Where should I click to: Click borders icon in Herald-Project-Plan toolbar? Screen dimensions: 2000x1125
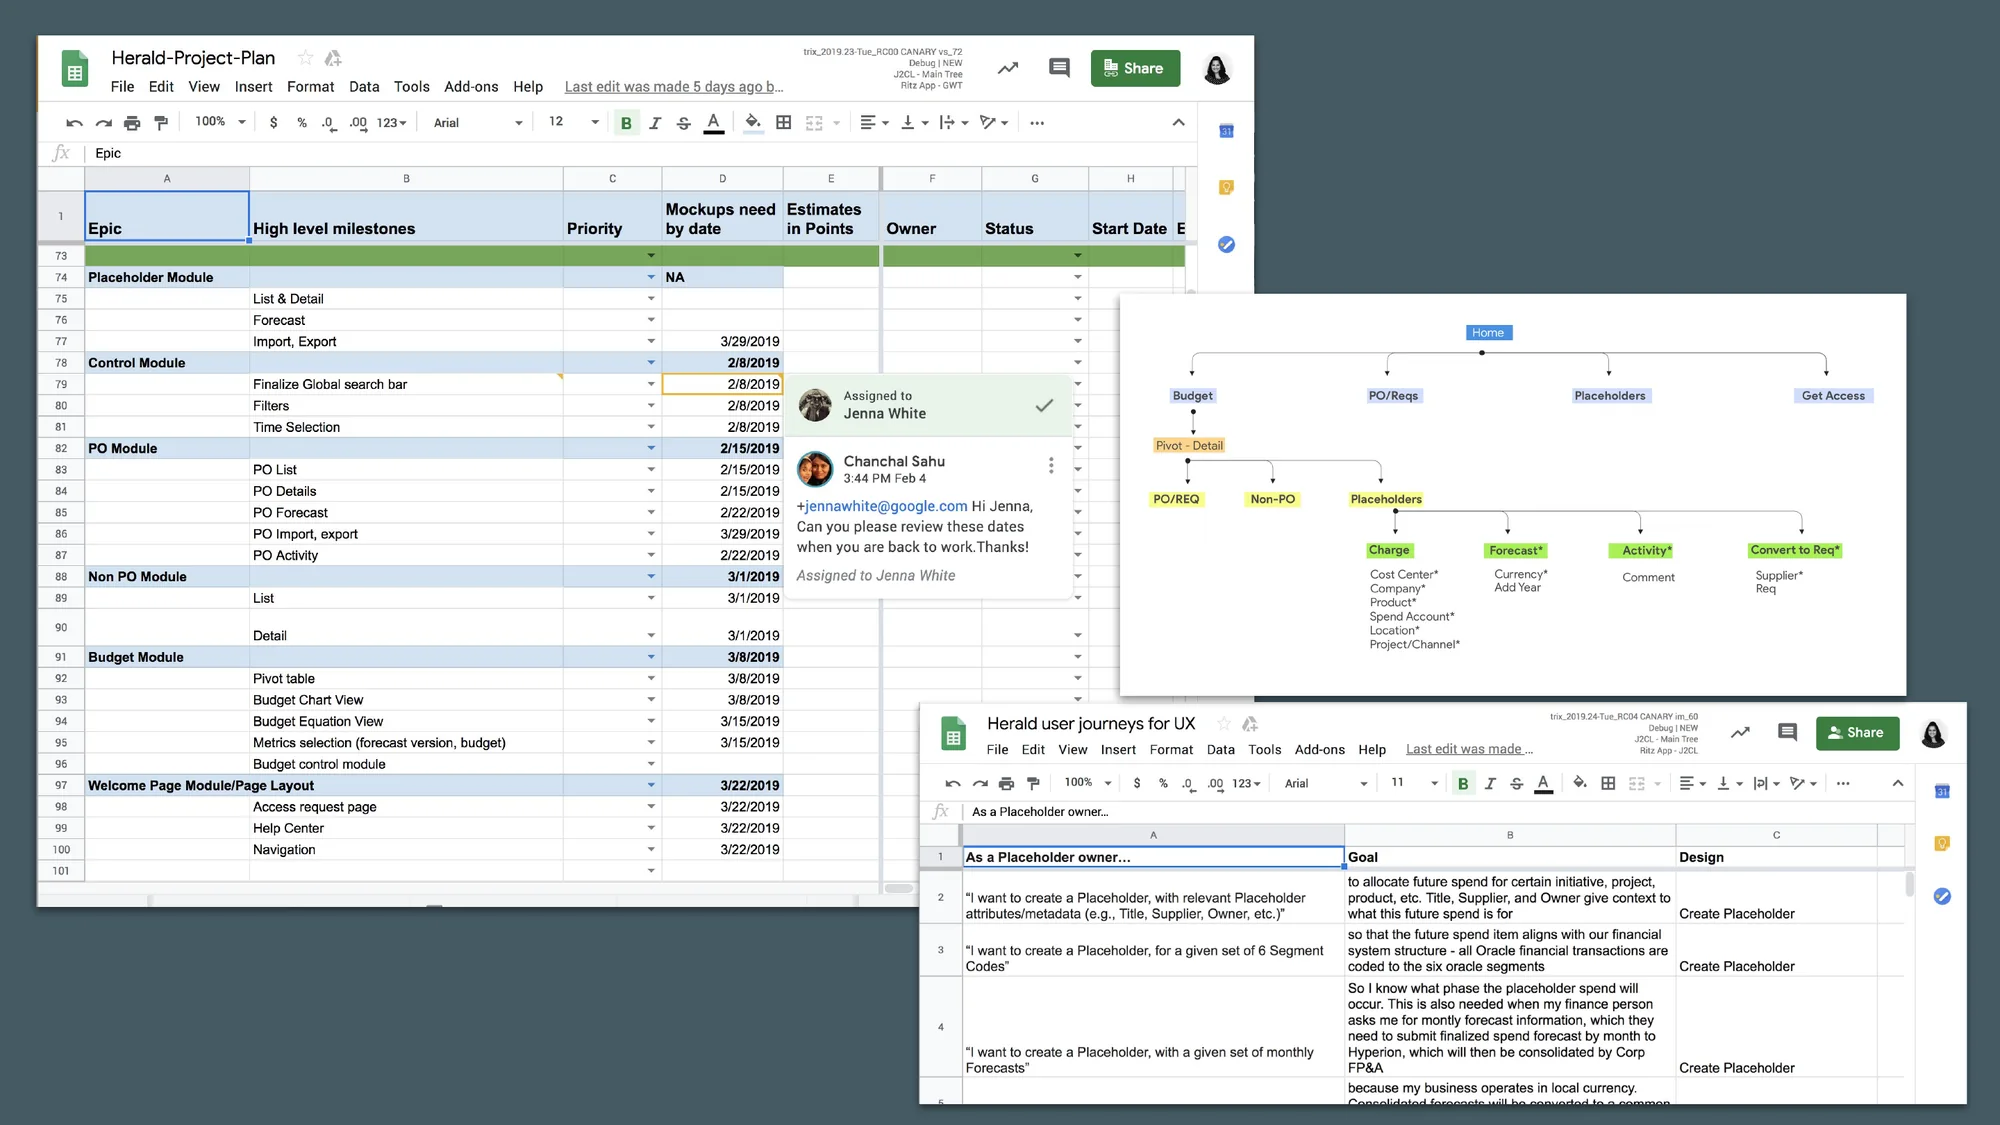(784, 123)
